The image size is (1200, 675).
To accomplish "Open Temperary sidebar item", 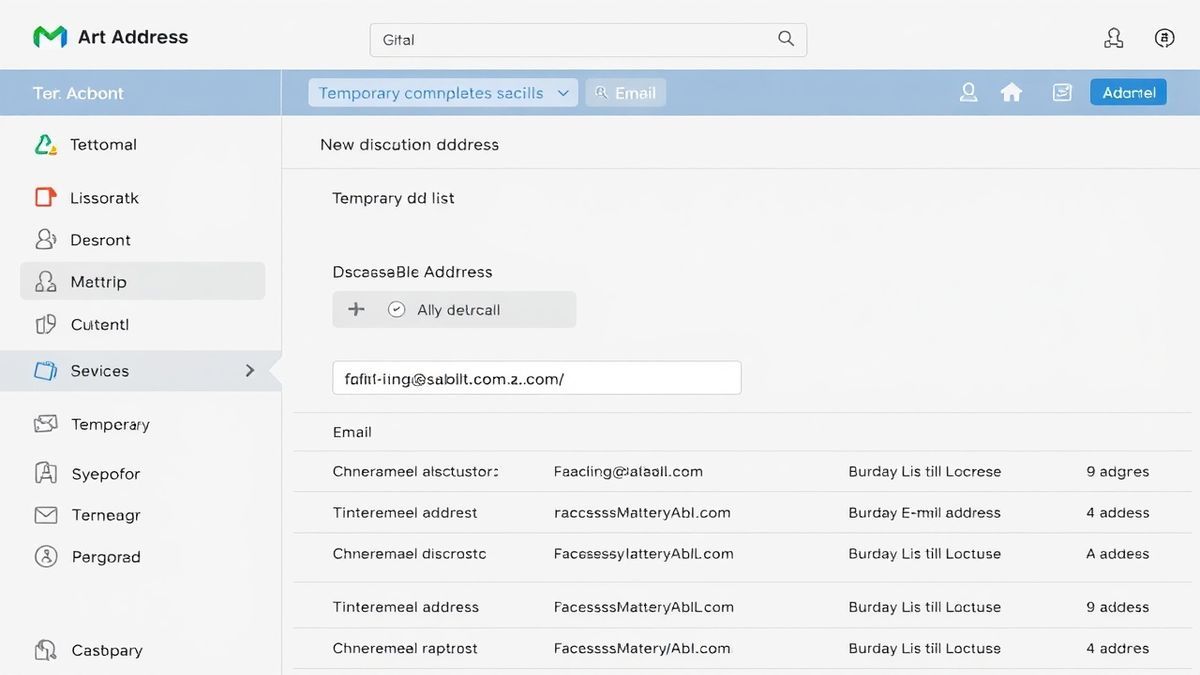I will [110, 424].
